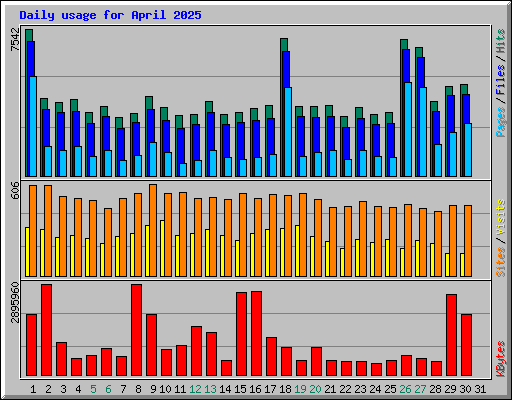Click the cyan pages bar for day 9
The height and width of the screenshot is (400, 512).
tap(153, 159)
